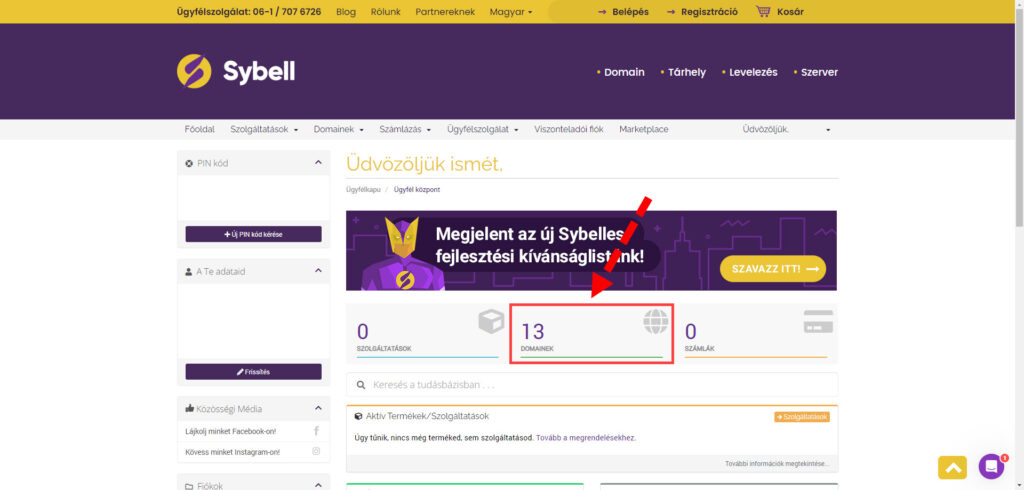Click the yellow scroll-to-top arrow button
The image size is (1024, 490).
tap(952, 467)
